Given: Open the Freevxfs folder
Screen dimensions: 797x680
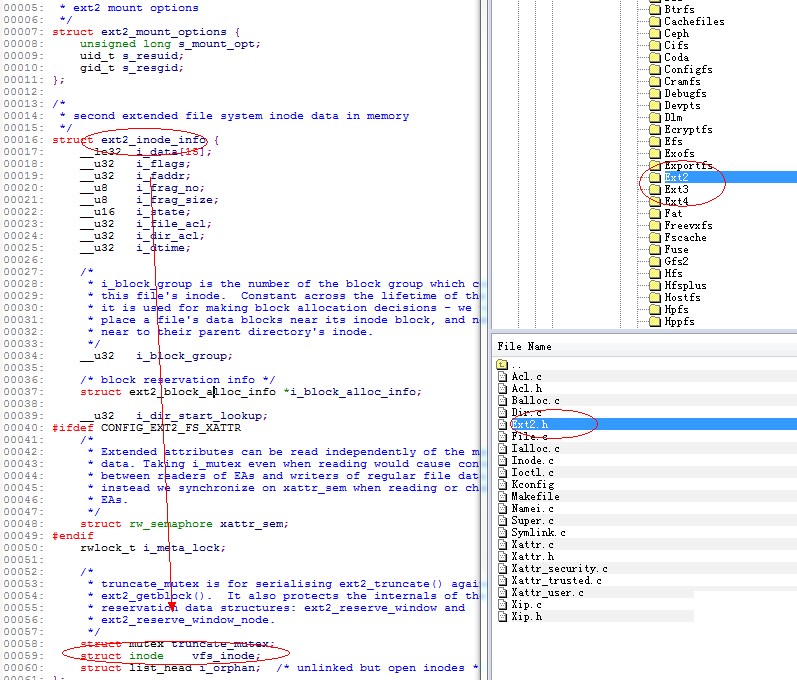Looking at the screenshot, I should click(688, 225).
